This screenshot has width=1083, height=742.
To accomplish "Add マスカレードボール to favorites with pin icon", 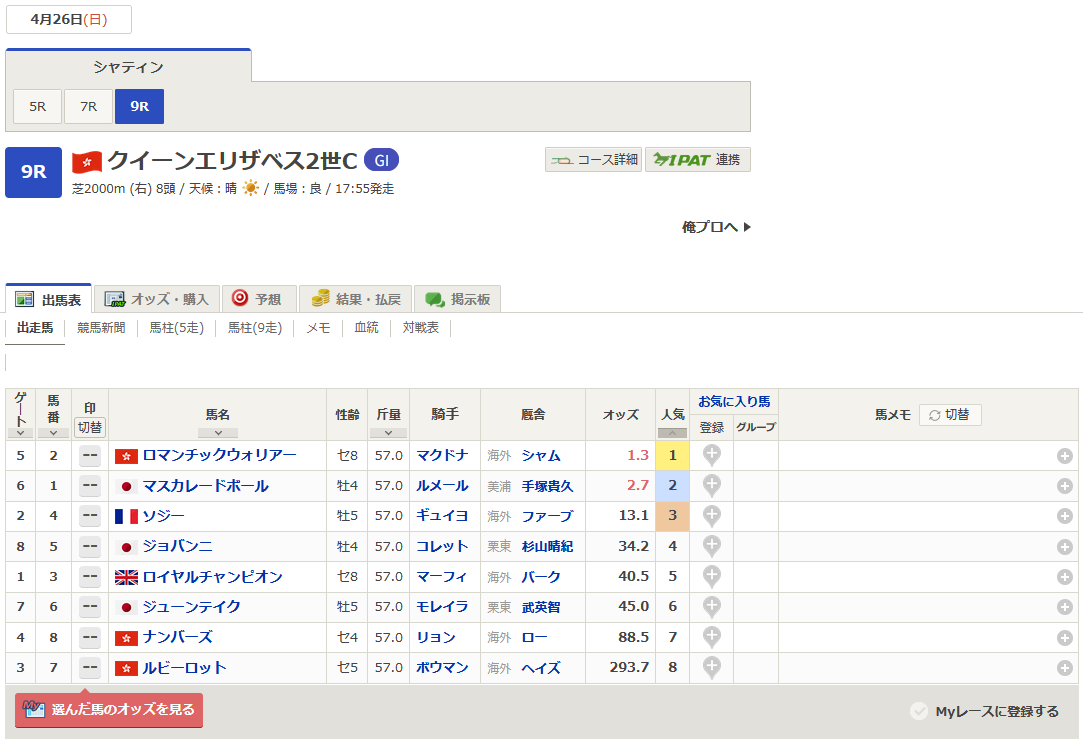I will pos(711,486).
